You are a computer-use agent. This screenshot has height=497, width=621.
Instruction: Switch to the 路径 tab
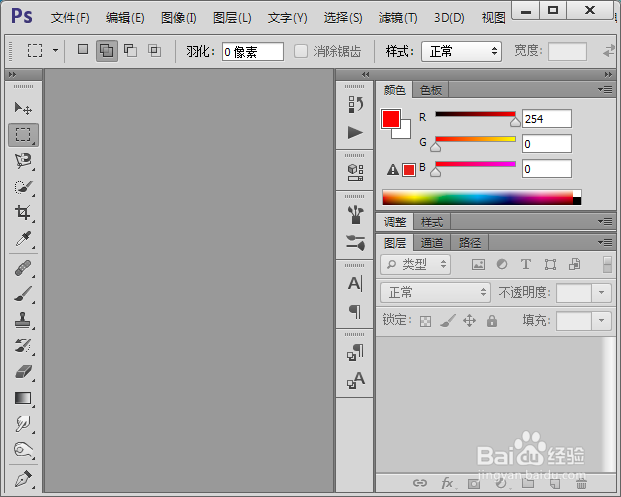click(470, 243)
